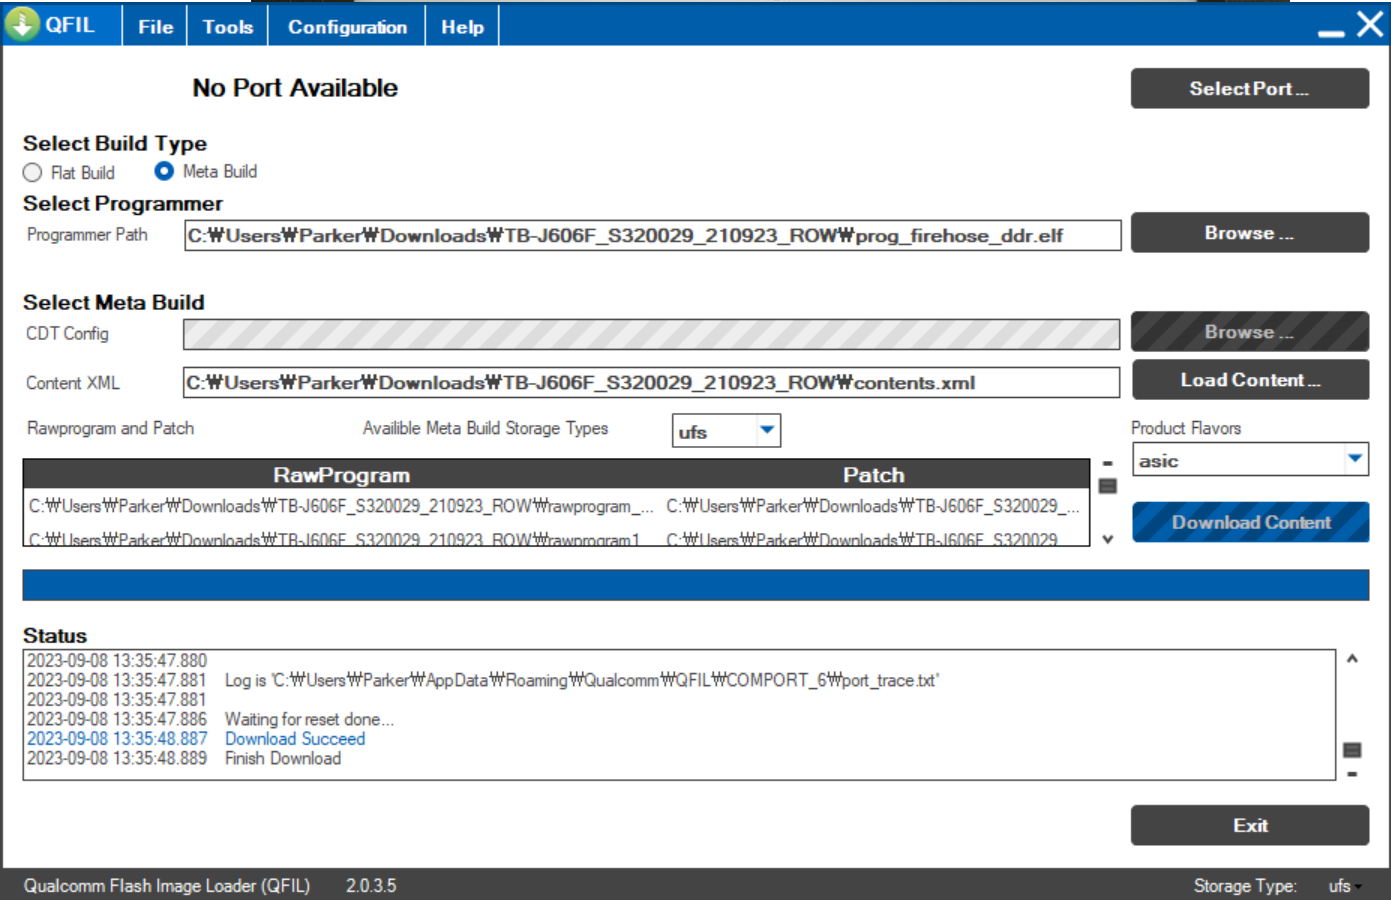Click the Exit button
This screenshot has height=900, width=1391.
click(x=1250, y=825)
